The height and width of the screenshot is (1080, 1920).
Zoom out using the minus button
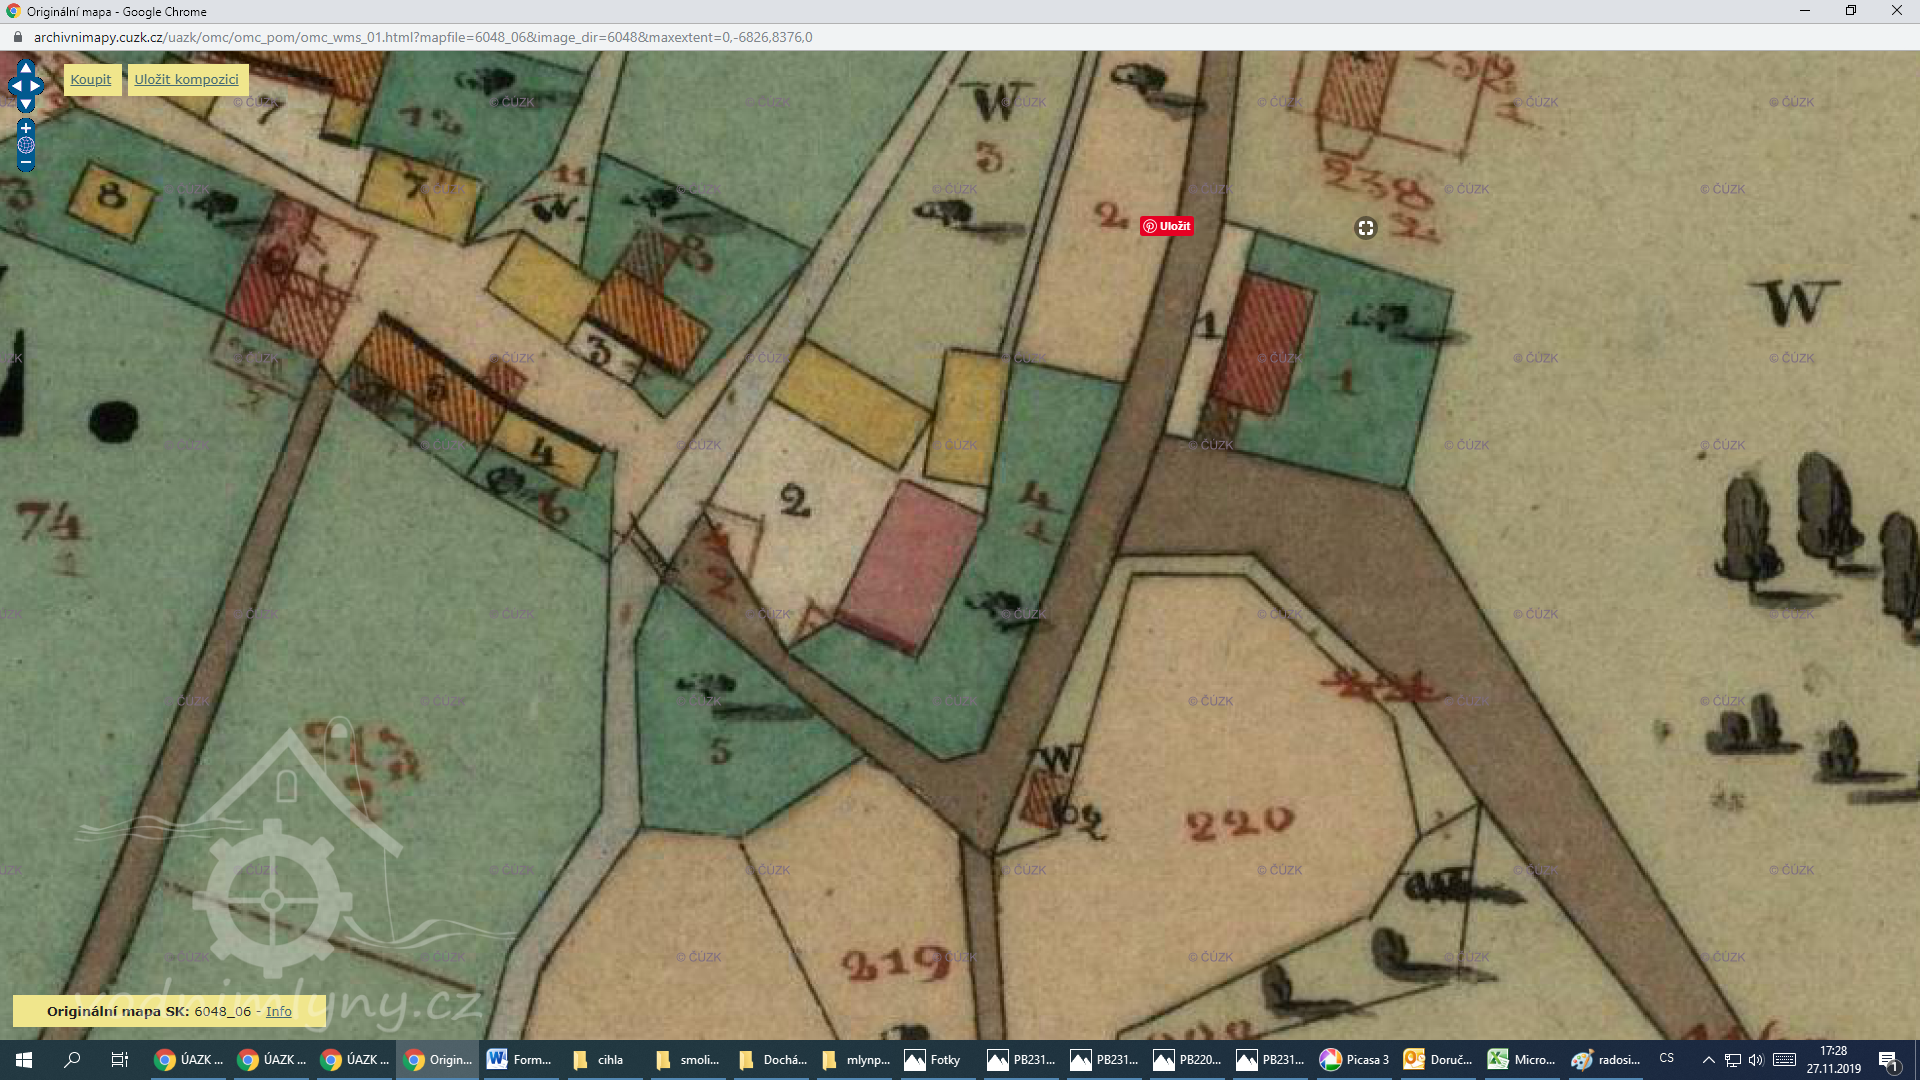point(26,163)
